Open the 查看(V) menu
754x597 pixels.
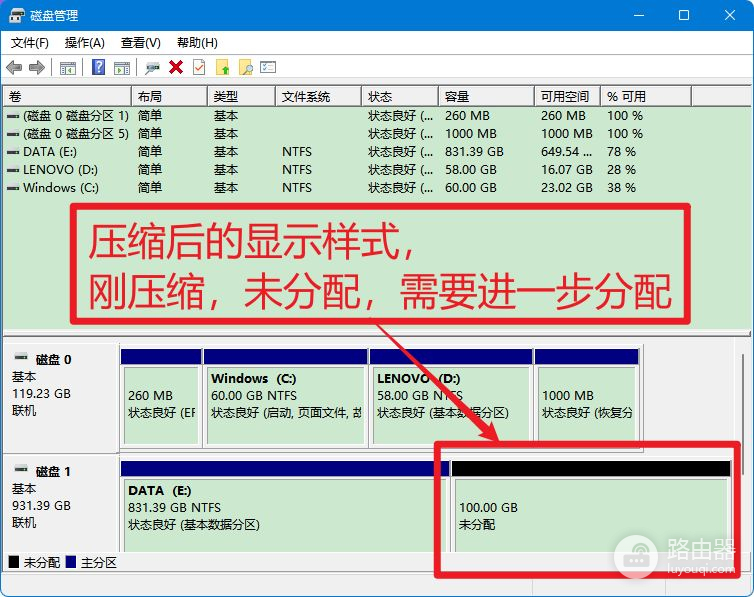click(141, 43)
